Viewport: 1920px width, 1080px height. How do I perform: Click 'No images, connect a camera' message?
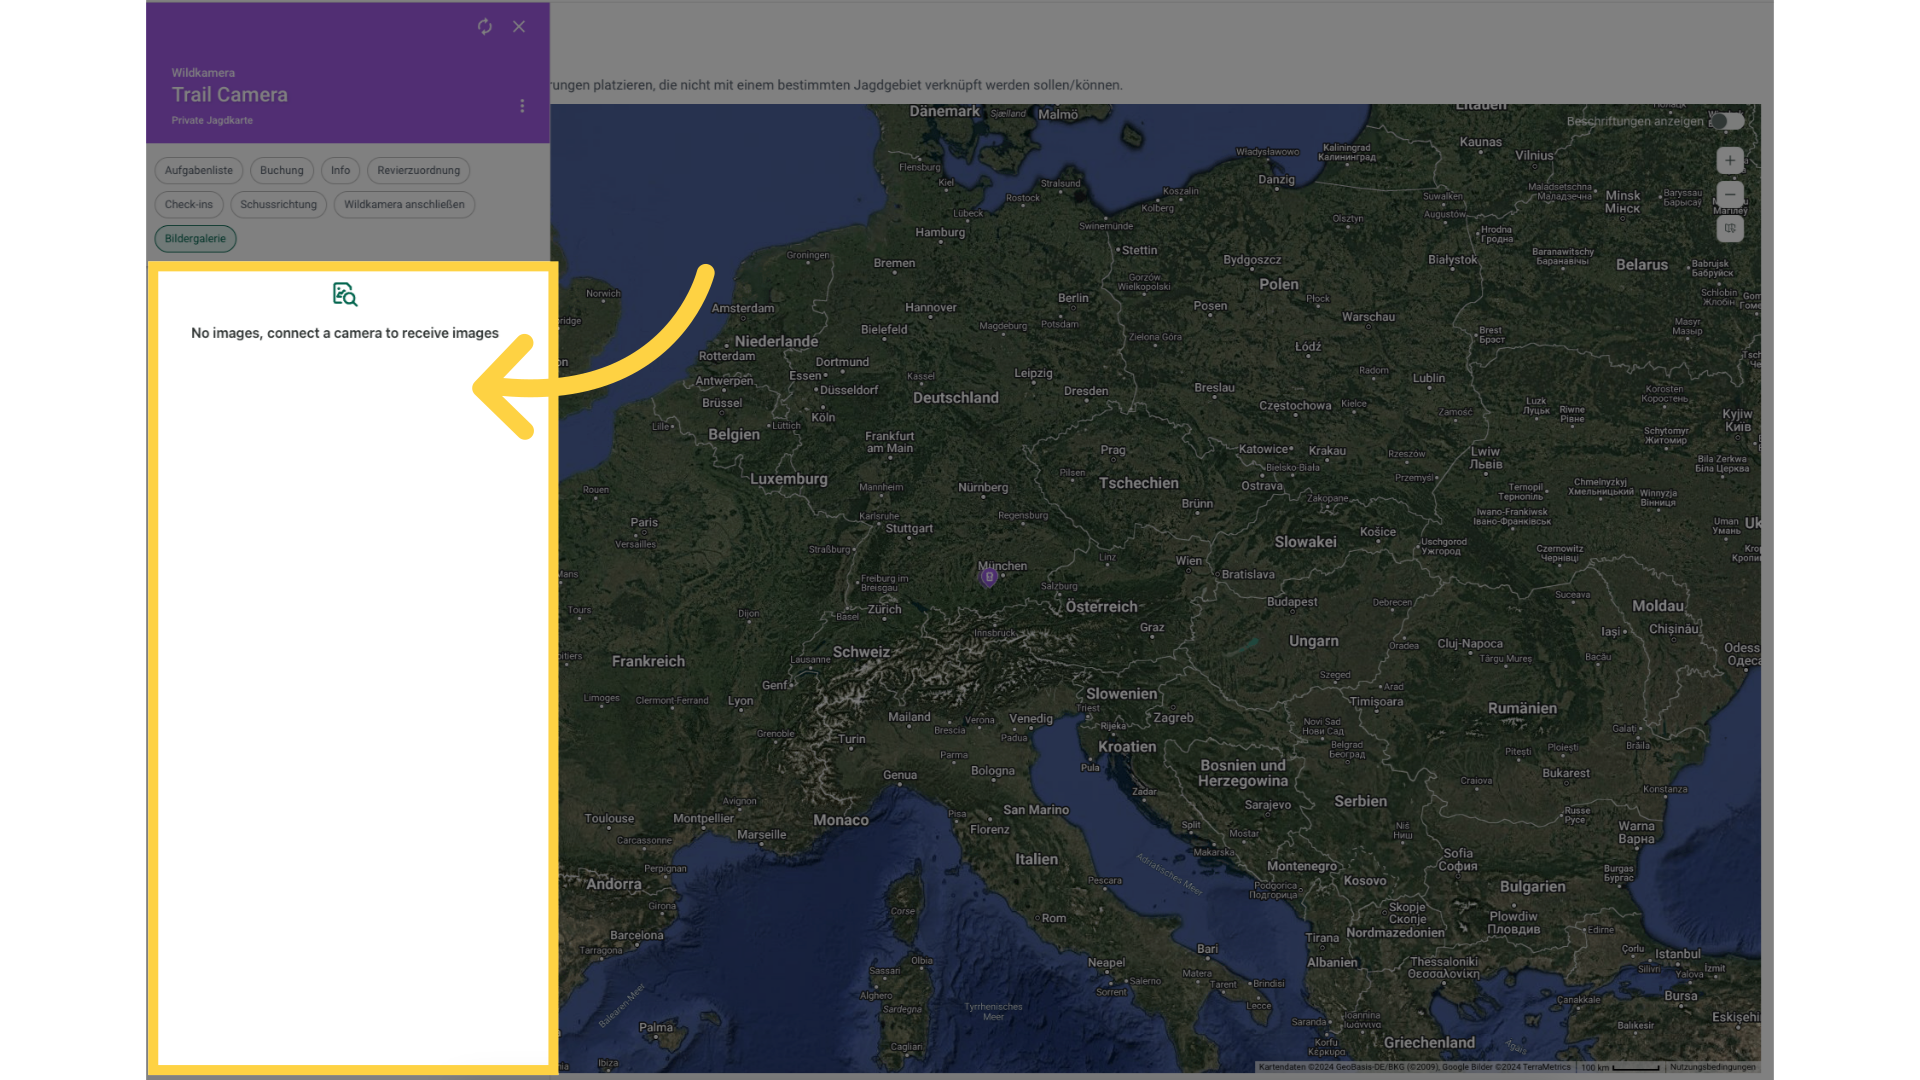tap(345, 333)
